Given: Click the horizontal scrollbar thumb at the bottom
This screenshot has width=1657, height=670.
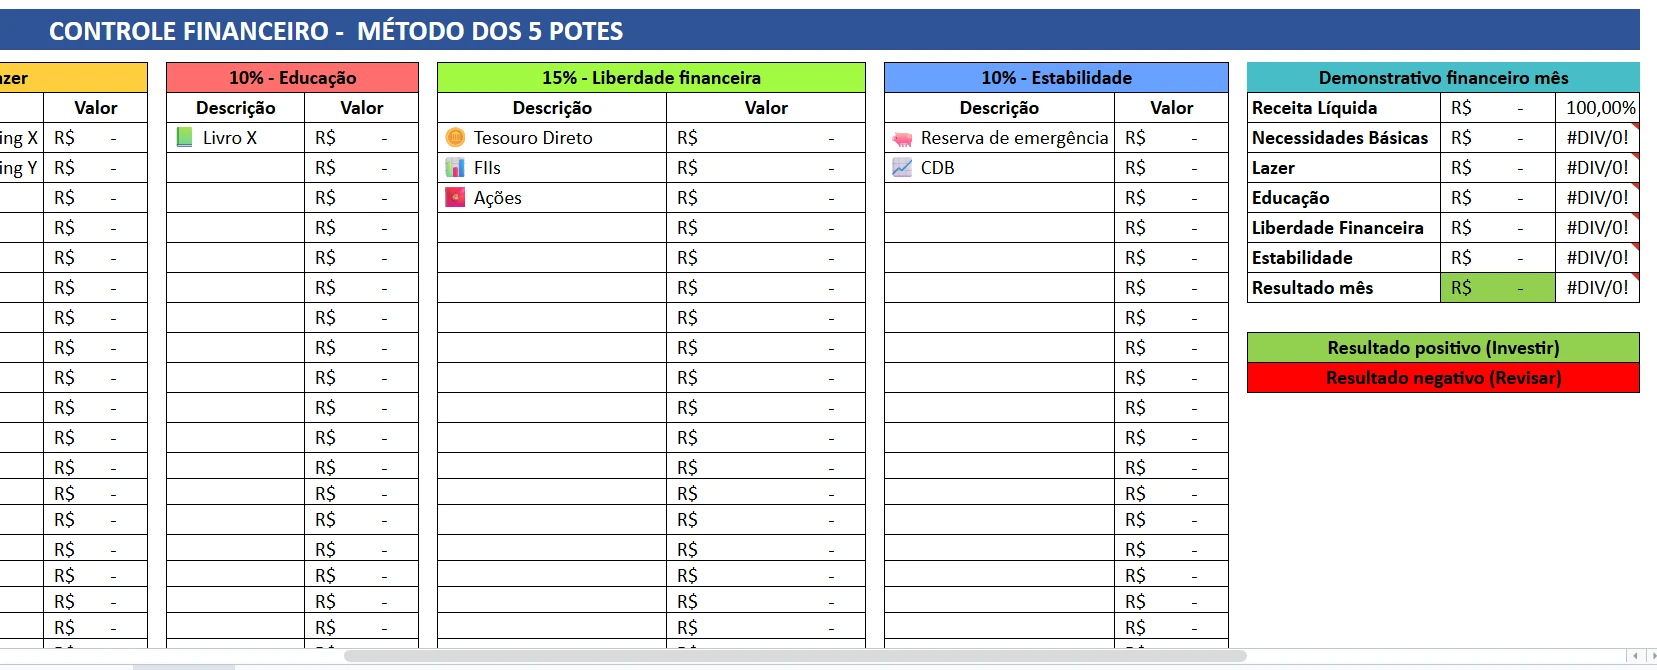Looking at the screenshot, I should [795, 656].
